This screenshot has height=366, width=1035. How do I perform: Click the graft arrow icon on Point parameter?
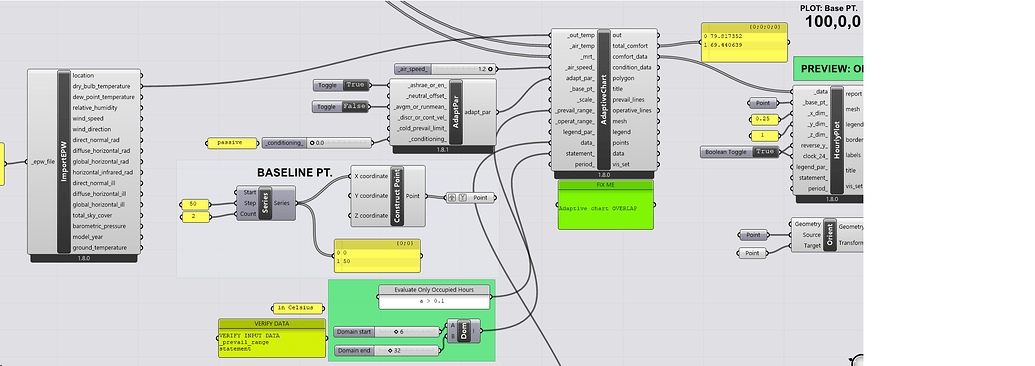451,197
